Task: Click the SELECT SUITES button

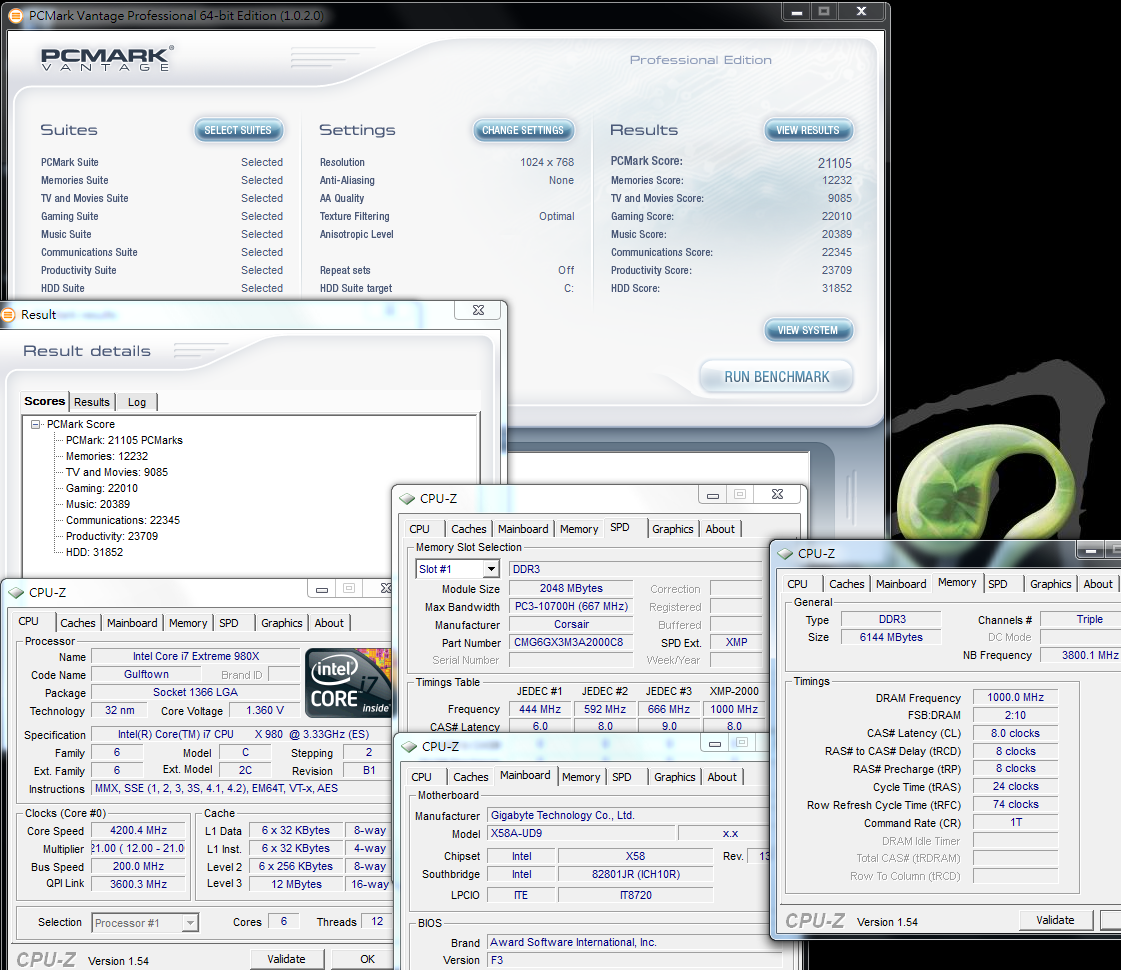Action: pyautogui.click(x=238, y=130)
